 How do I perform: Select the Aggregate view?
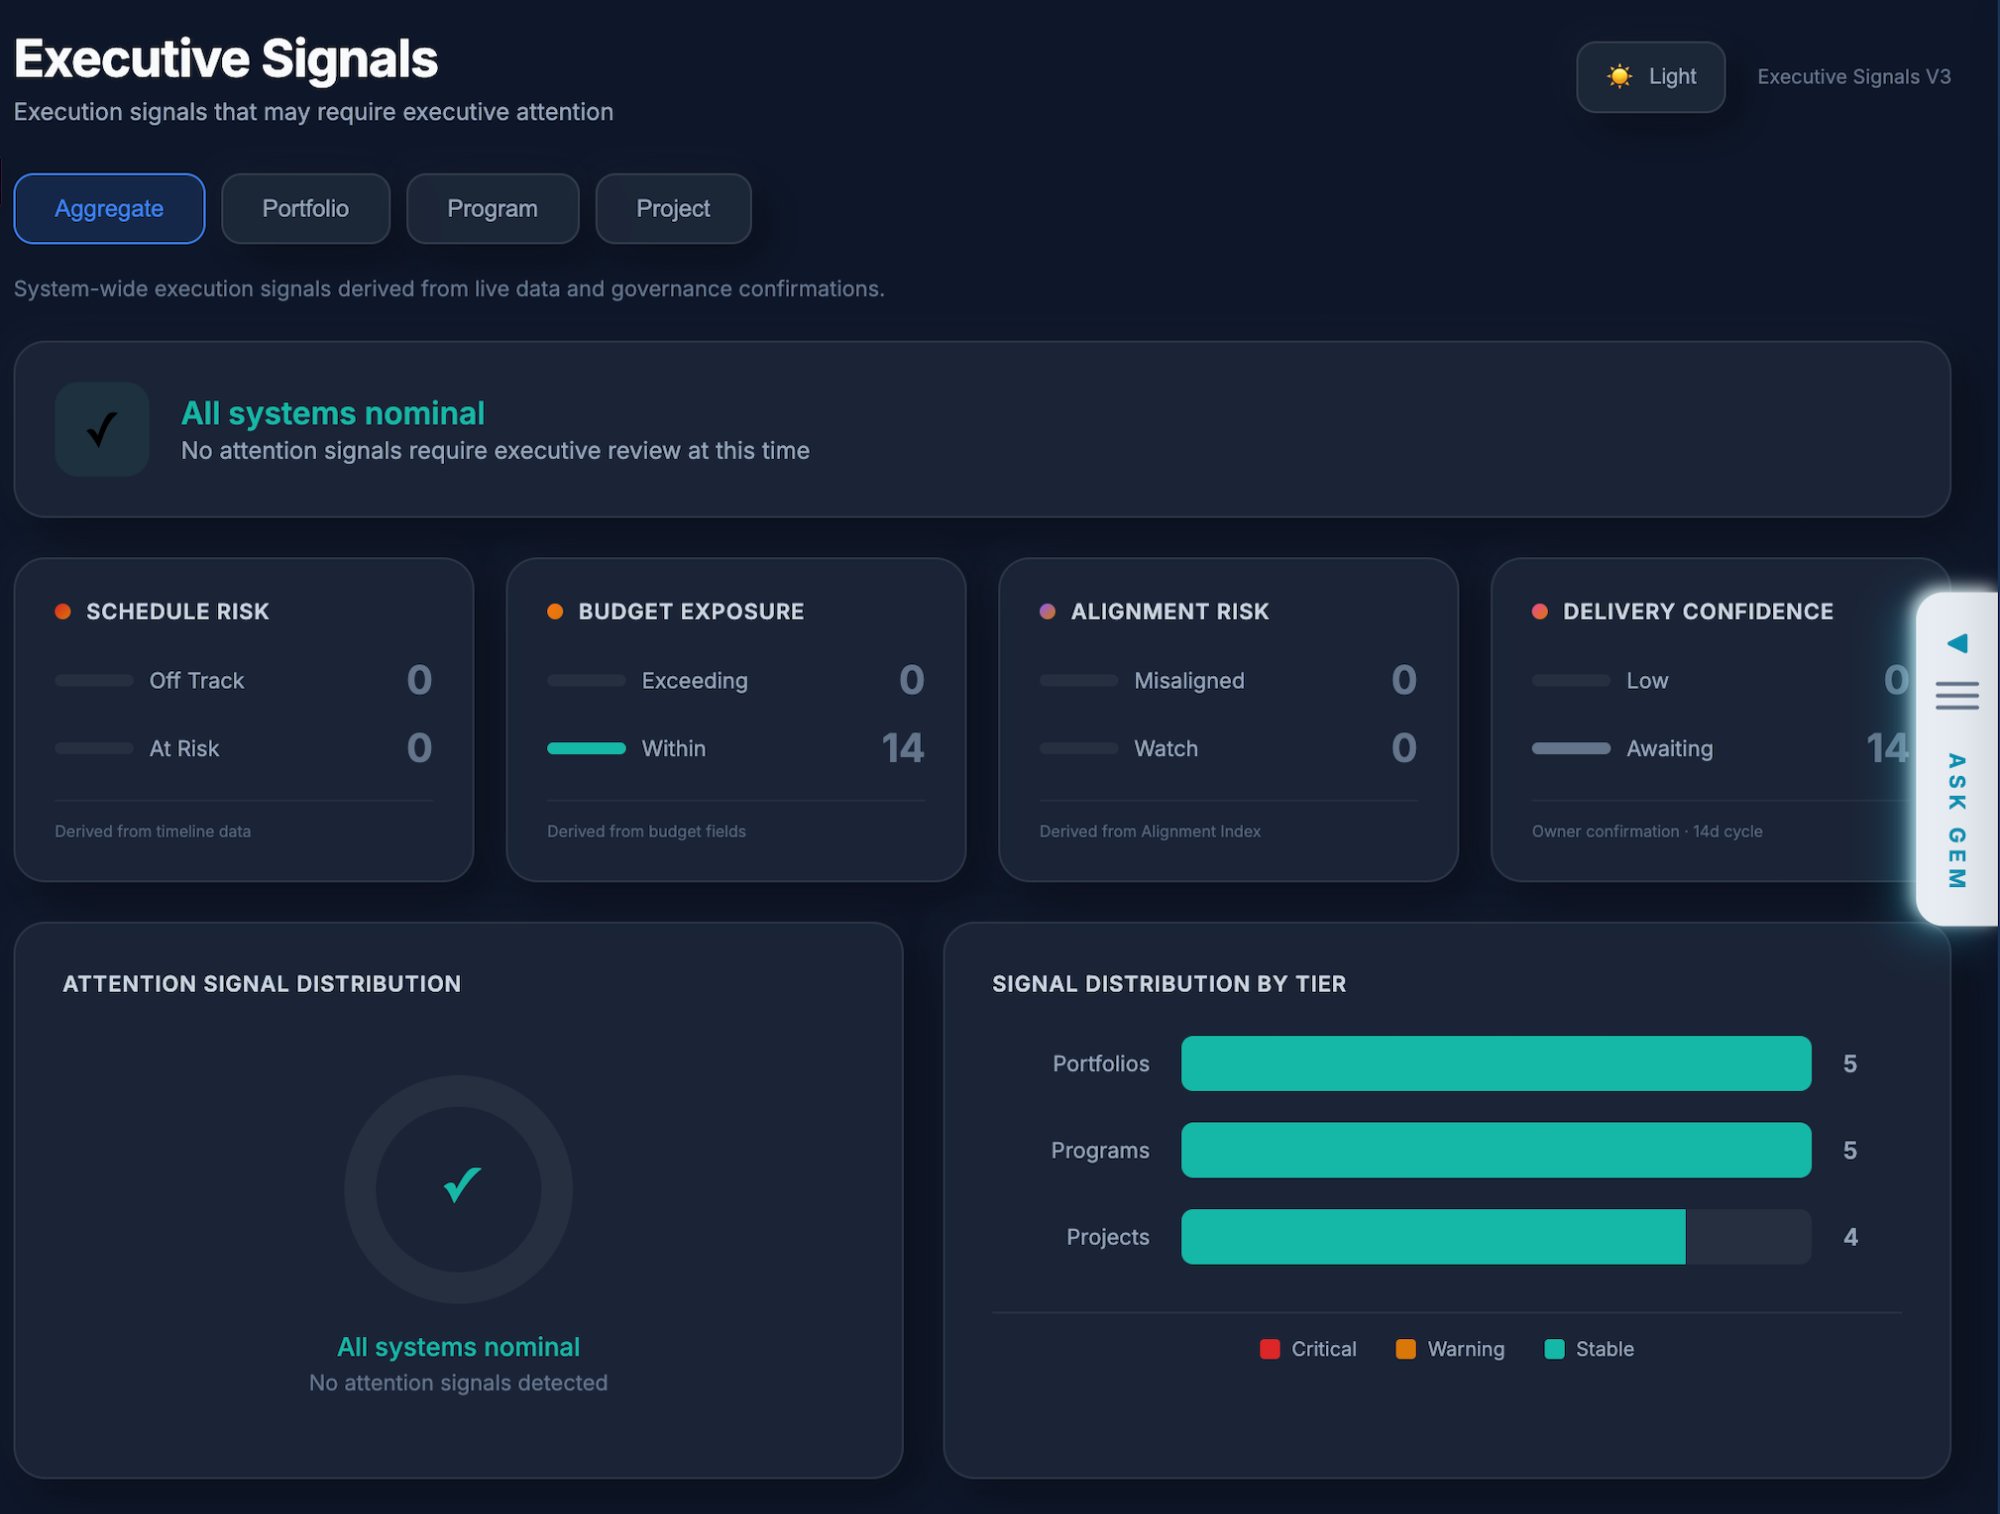(x=109, y=208)
